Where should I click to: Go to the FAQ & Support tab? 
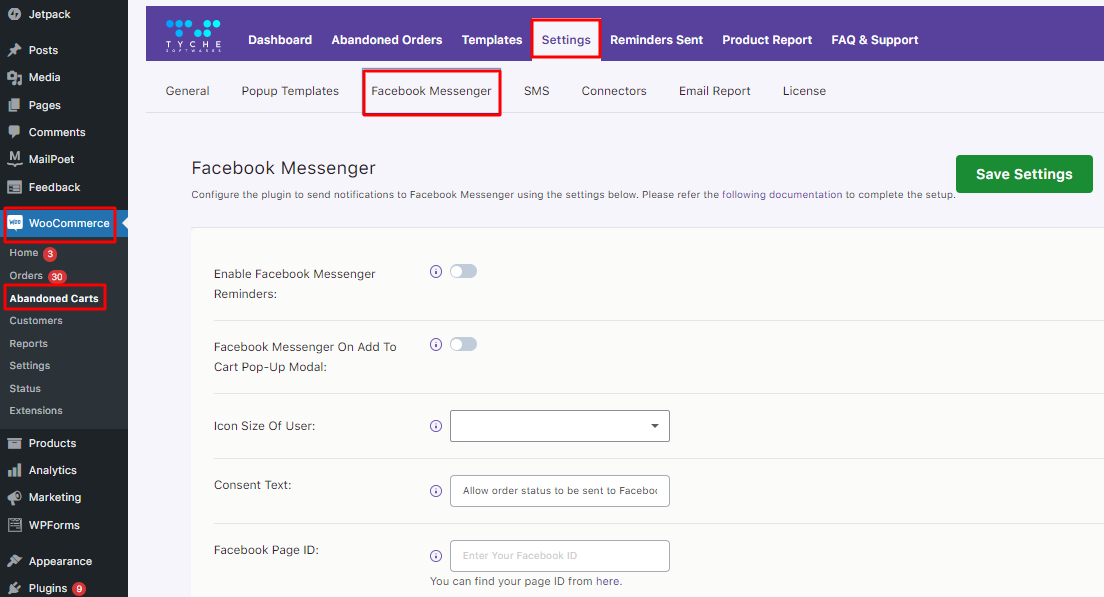coord(874,40)
